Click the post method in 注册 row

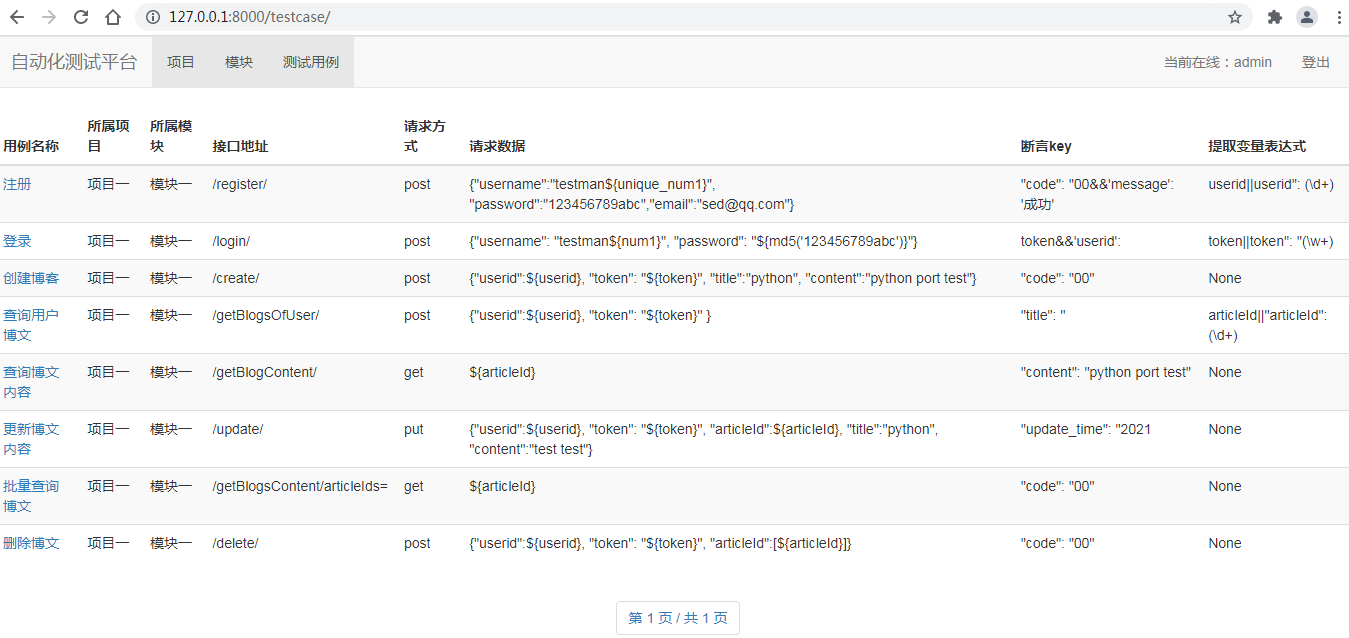pos(418,184)
